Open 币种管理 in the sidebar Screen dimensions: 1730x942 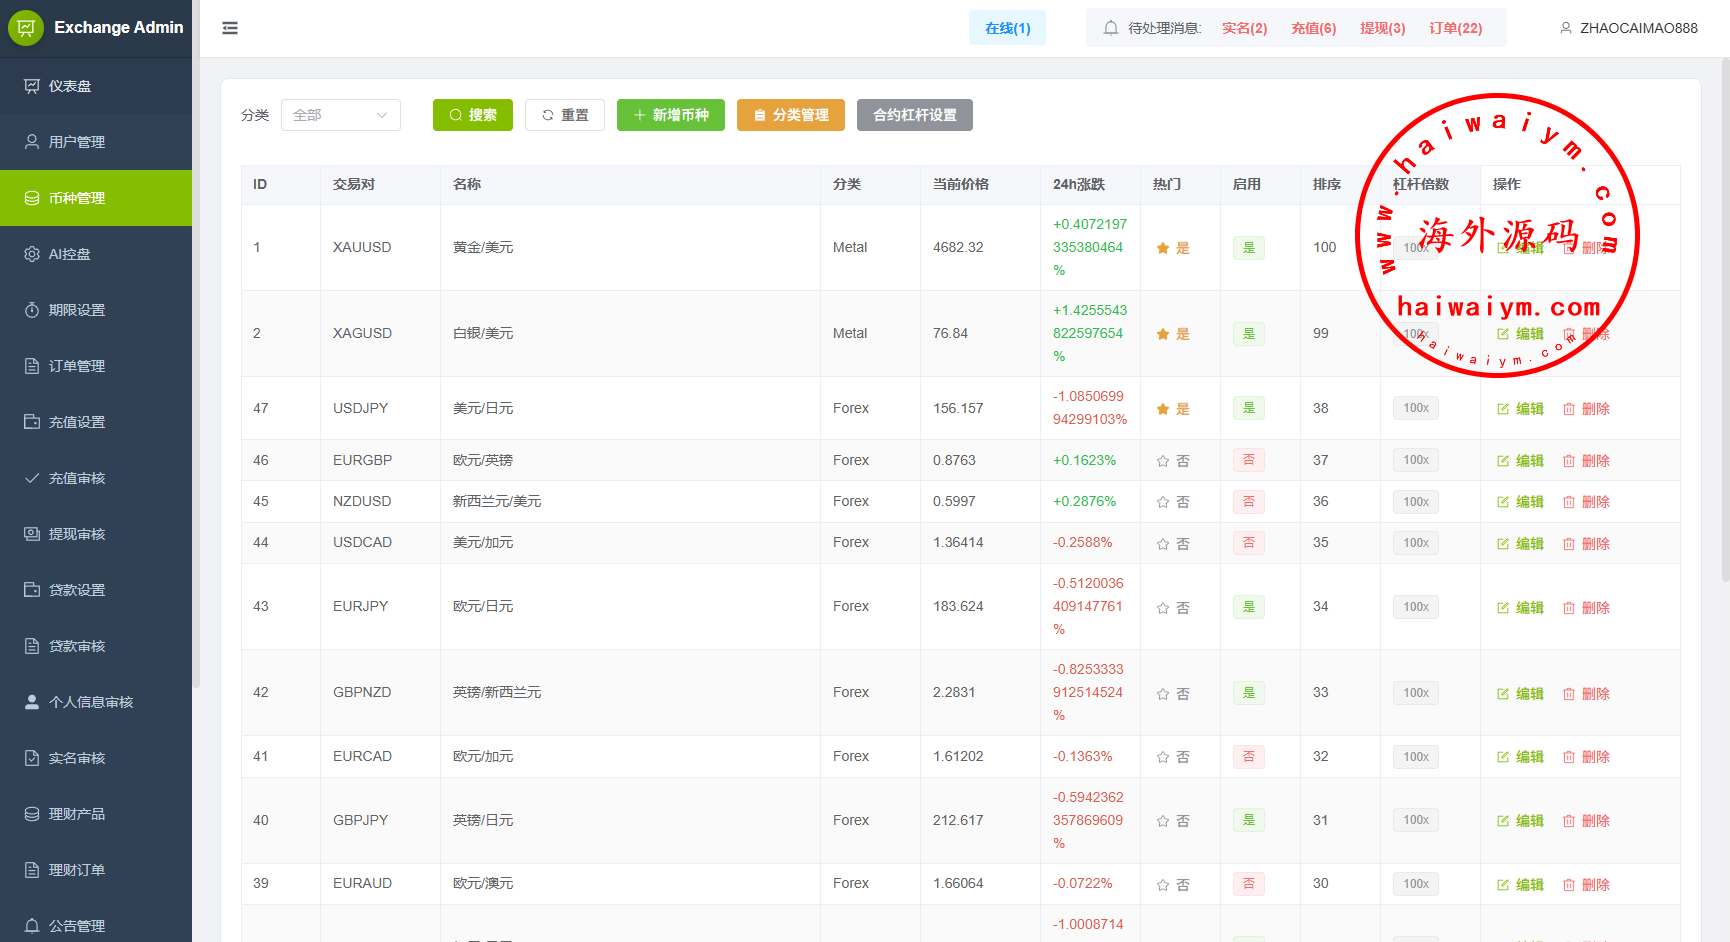(96, 198)
